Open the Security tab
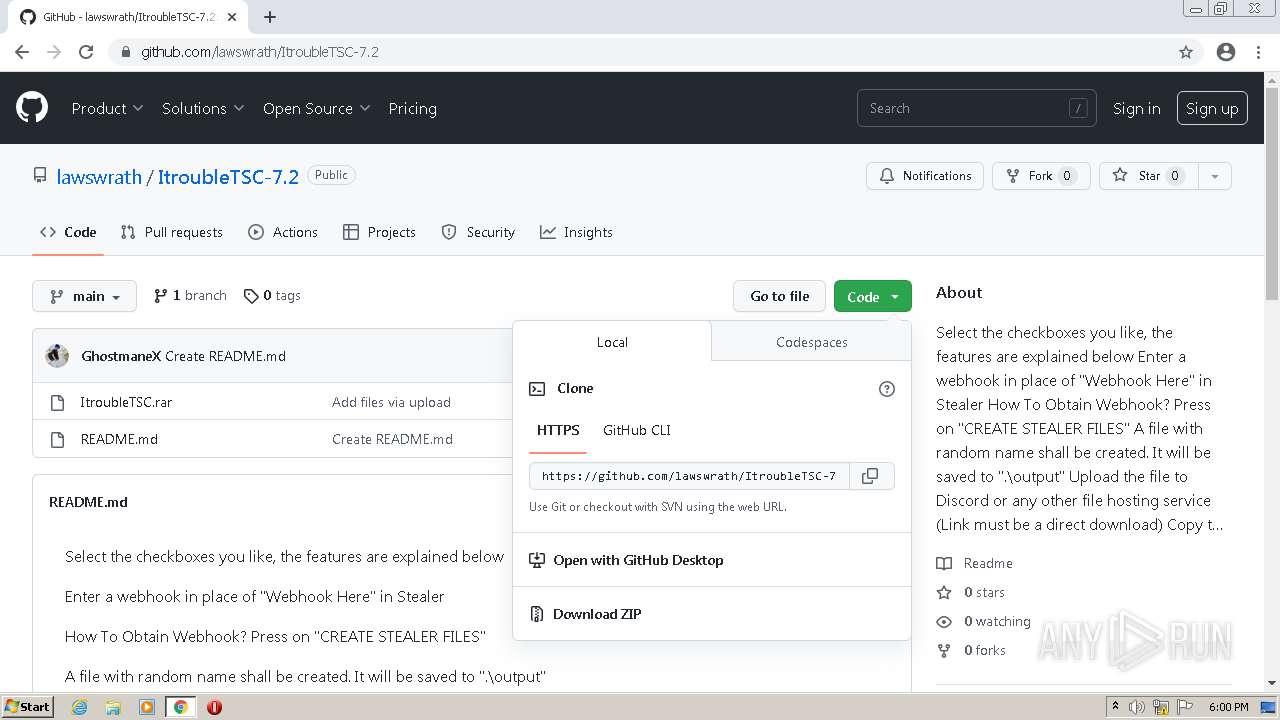The width and height of the screenshot is (1280, 720). pyautogui.click(x=478, y=232)
